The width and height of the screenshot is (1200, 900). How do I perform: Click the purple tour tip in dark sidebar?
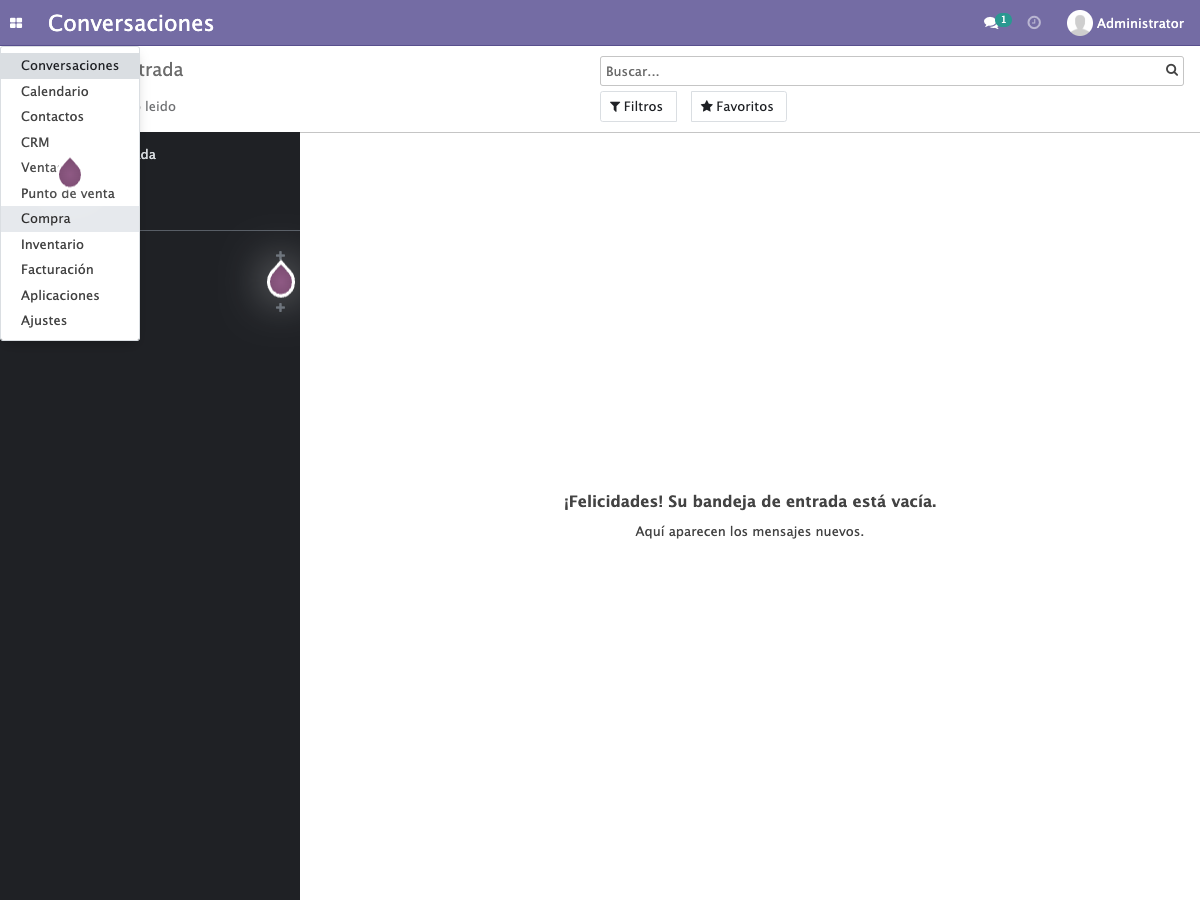pos(281,279)
